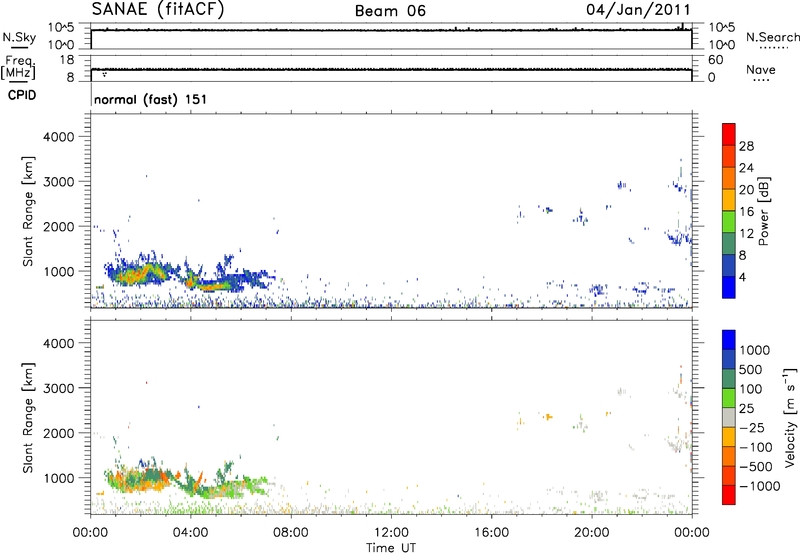Click the N.Sky legend label
The height and width of the screenshot is (554, 800).
coord(19,37)
